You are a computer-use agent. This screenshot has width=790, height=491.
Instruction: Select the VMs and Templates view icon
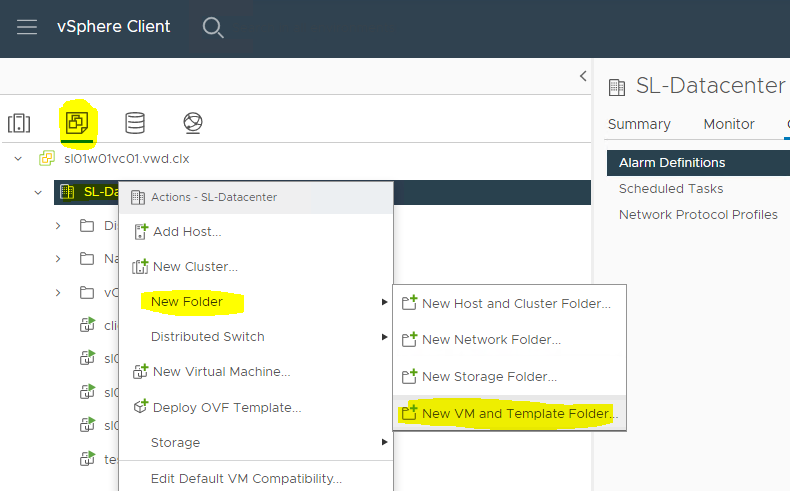pyautogui.click(x=77, y=122)
